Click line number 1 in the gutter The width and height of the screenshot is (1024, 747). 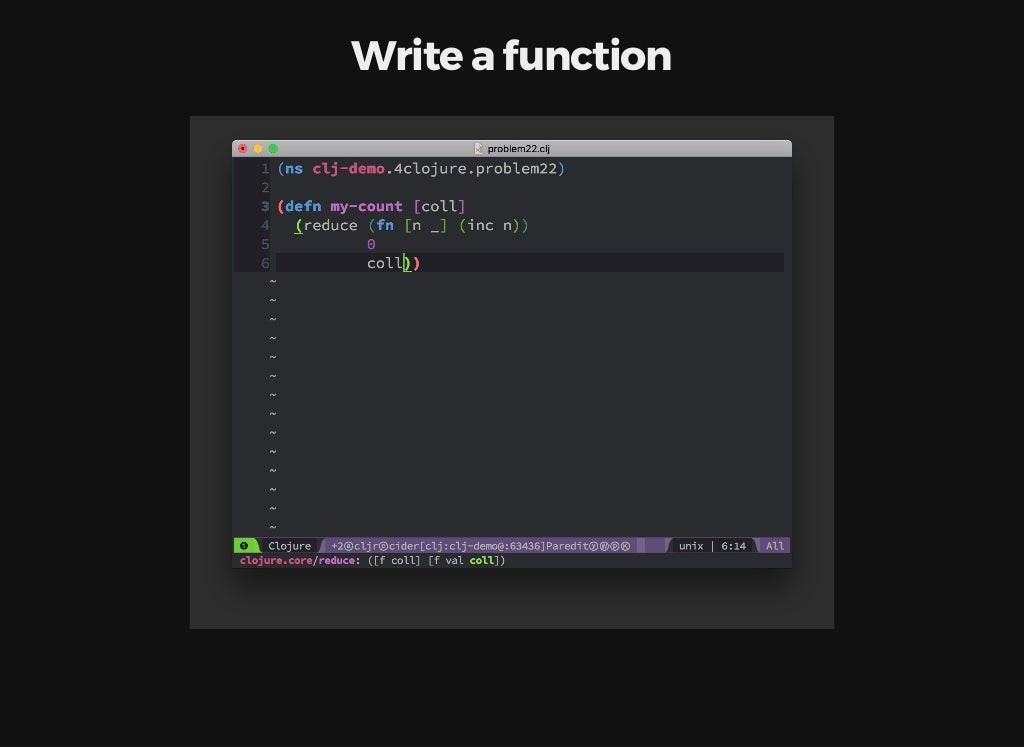click(x=265, y=169)
